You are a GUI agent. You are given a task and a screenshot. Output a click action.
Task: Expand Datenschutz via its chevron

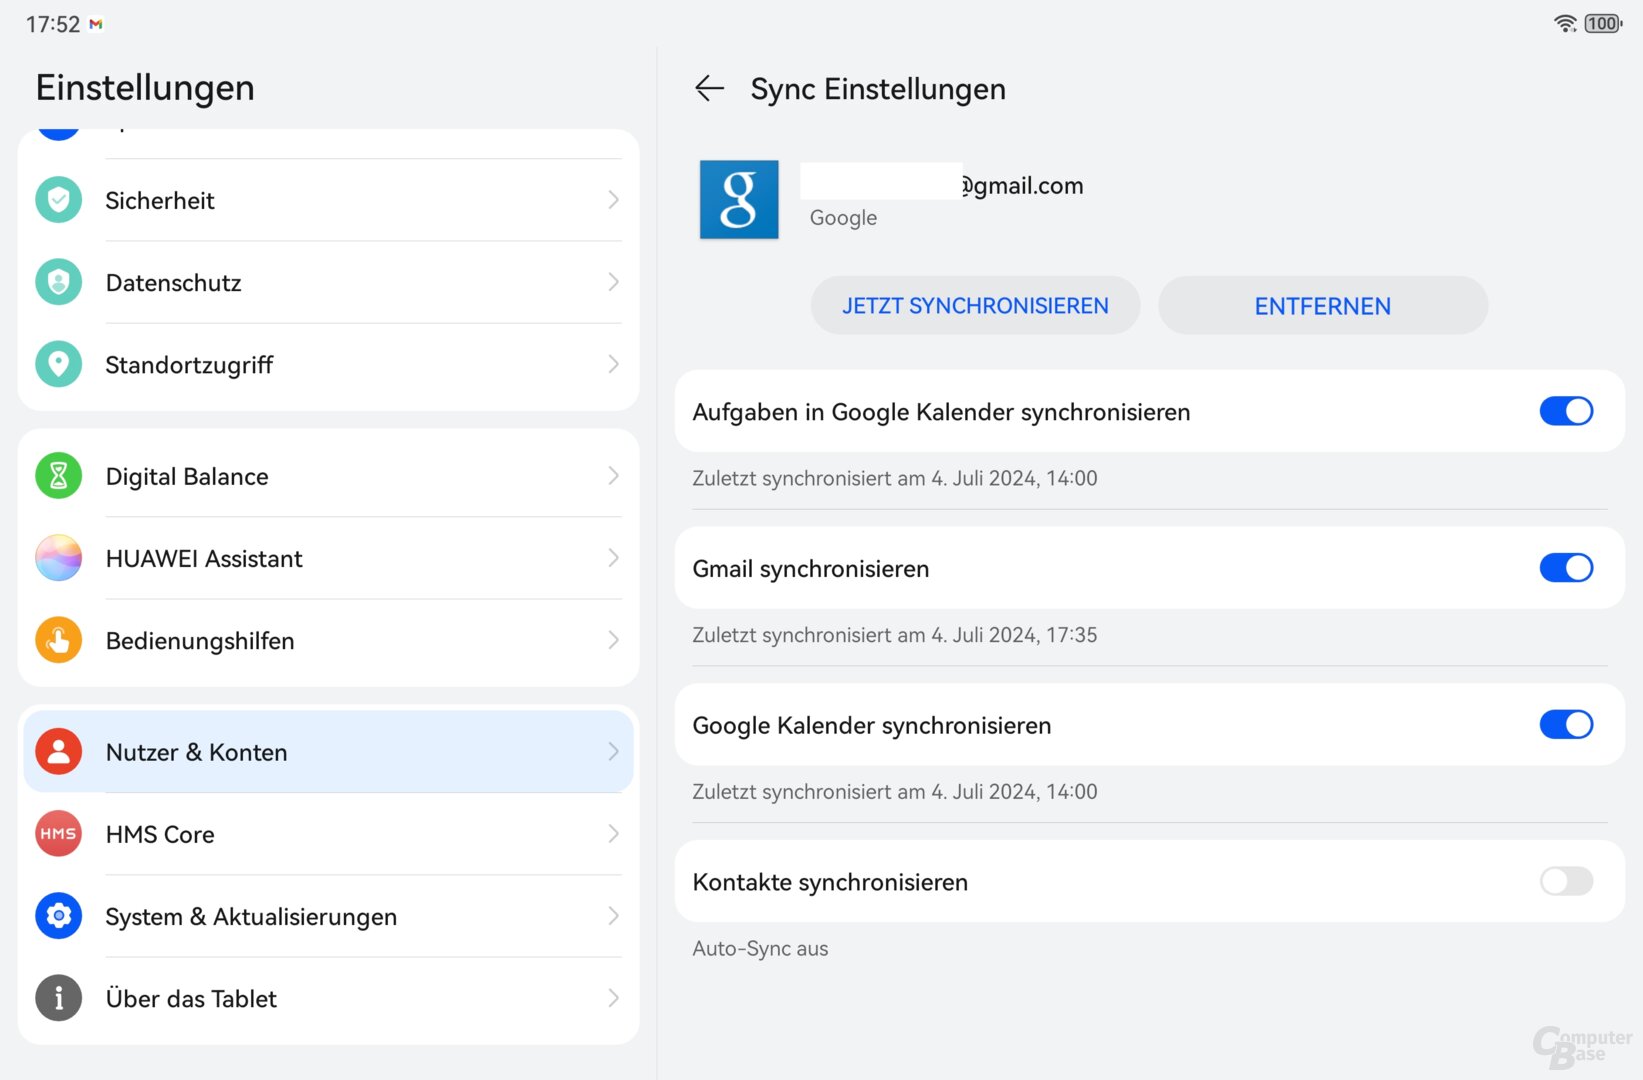click(613, 282)
